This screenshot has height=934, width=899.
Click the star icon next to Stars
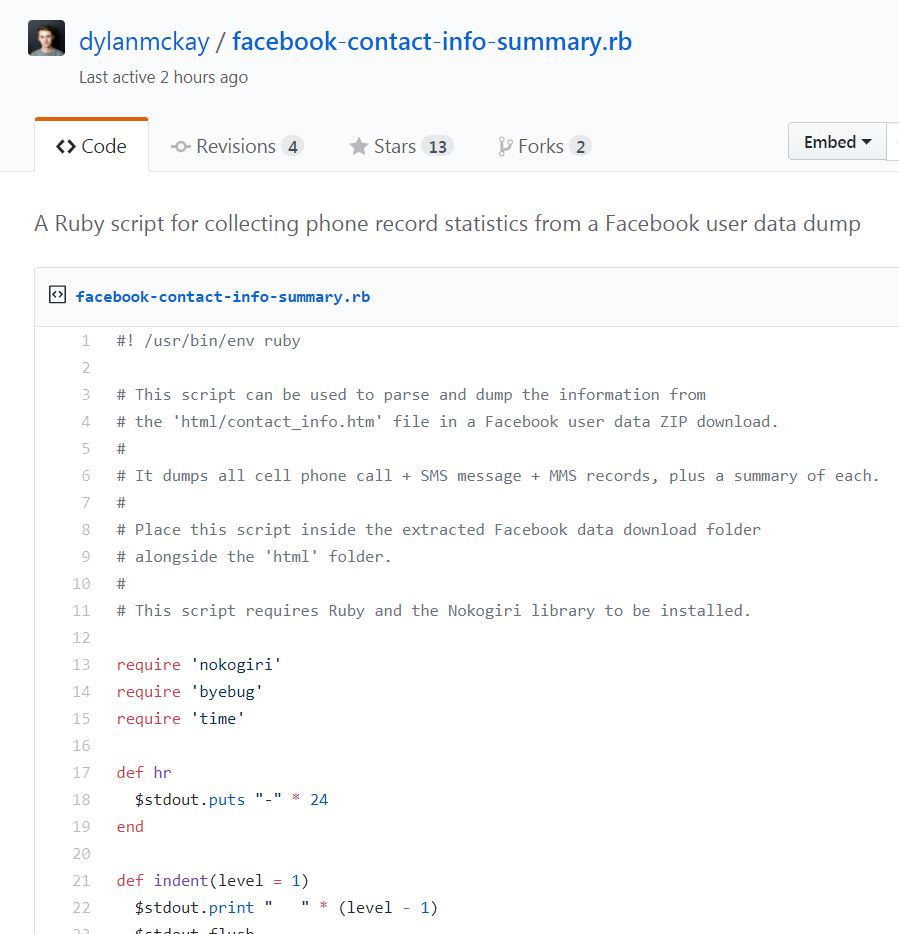(x=359, y=147)
